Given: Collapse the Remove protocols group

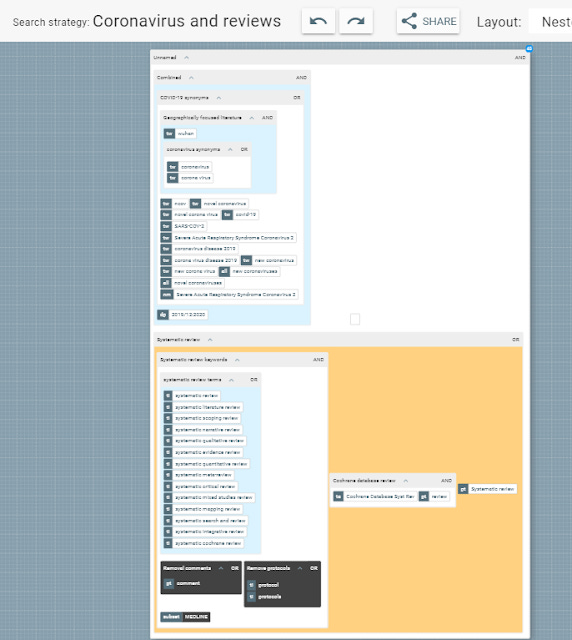Looking at the screenshot, I should 300,568.
